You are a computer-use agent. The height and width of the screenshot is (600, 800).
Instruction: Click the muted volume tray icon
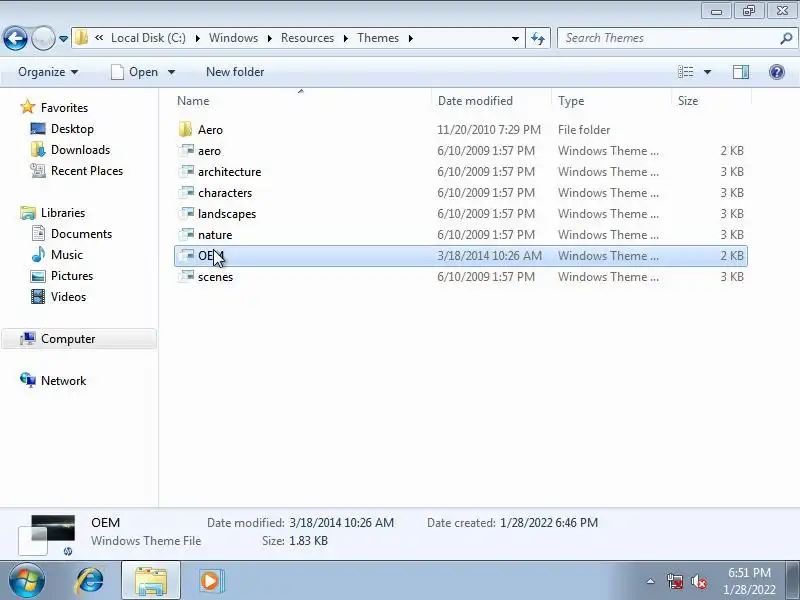[x=699, y=581]
